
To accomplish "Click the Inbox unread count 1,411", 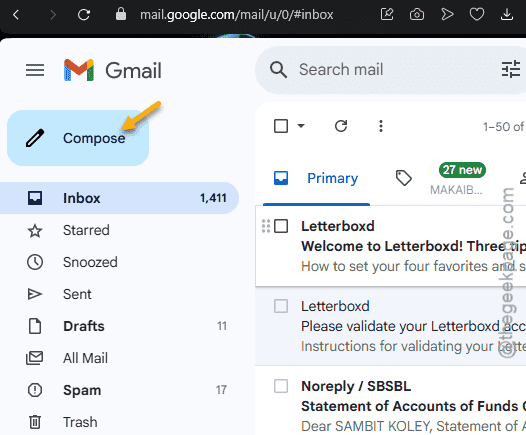I will point(213,198).
